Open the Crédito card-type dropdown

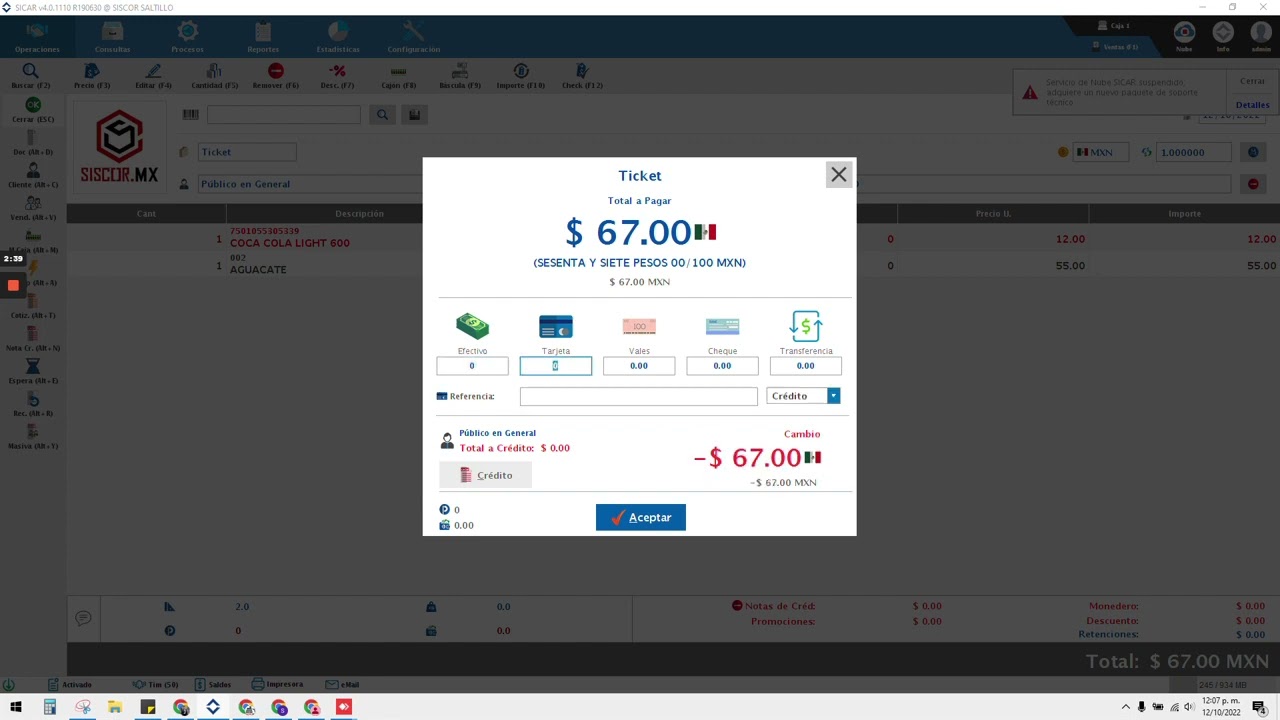pos(833,396)
